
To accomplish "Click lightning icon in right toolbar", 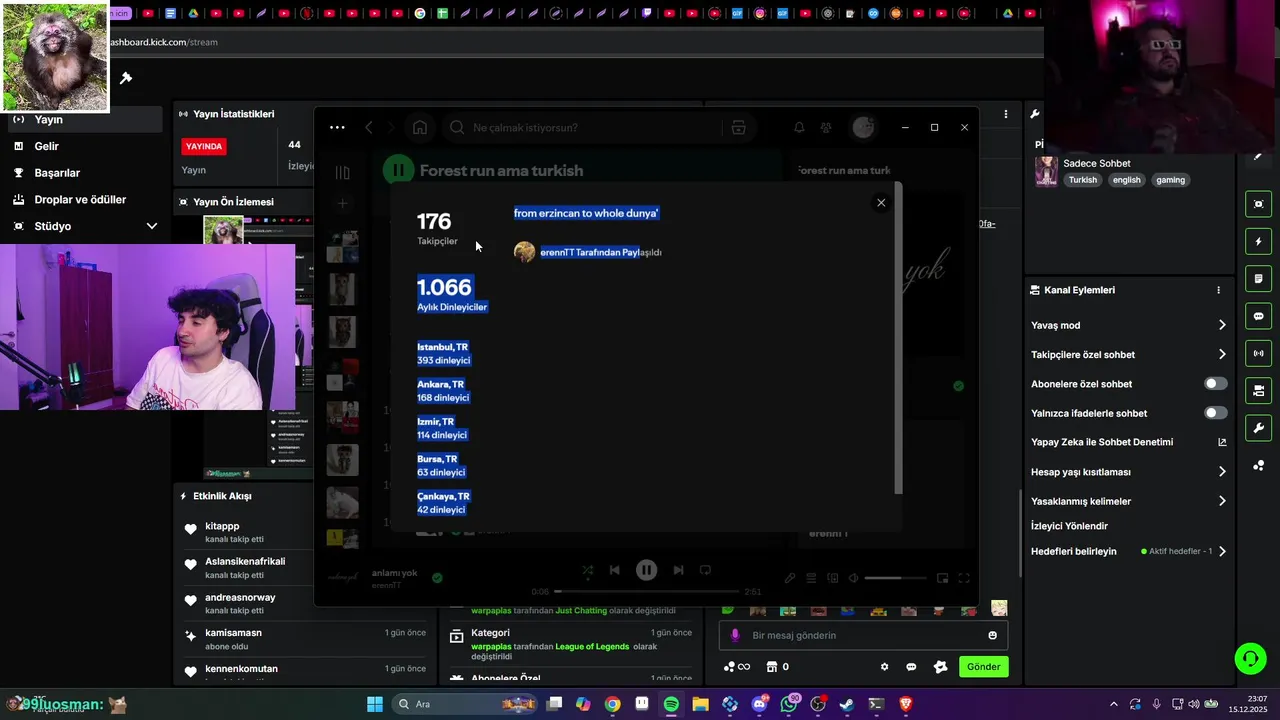I will pos(1258,241).
